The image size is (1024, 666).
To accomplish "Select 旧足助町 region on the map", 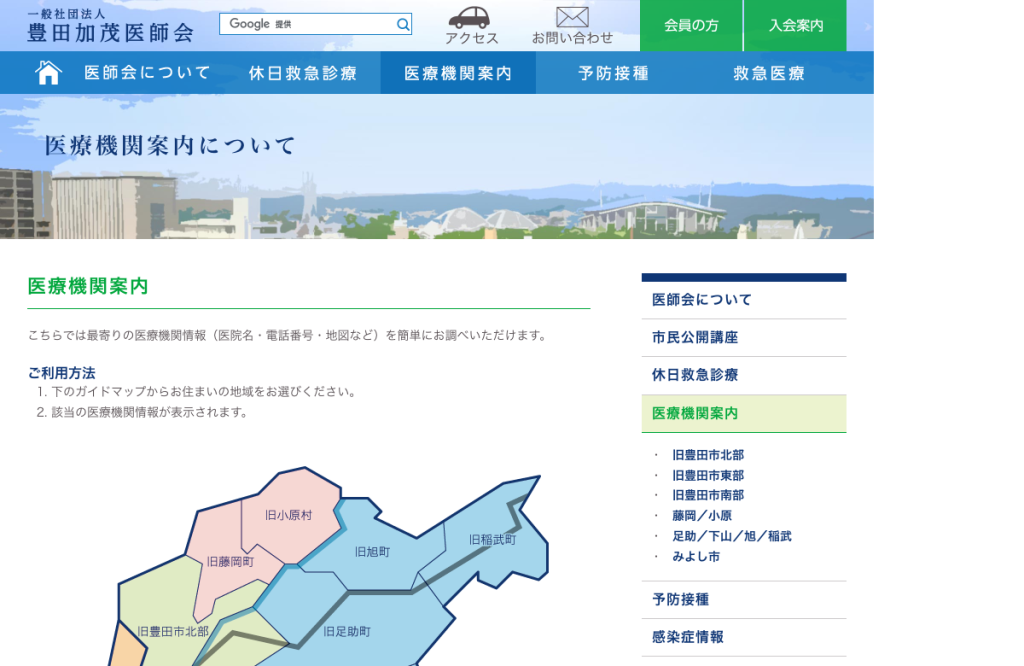I will (x=347, y=631).
